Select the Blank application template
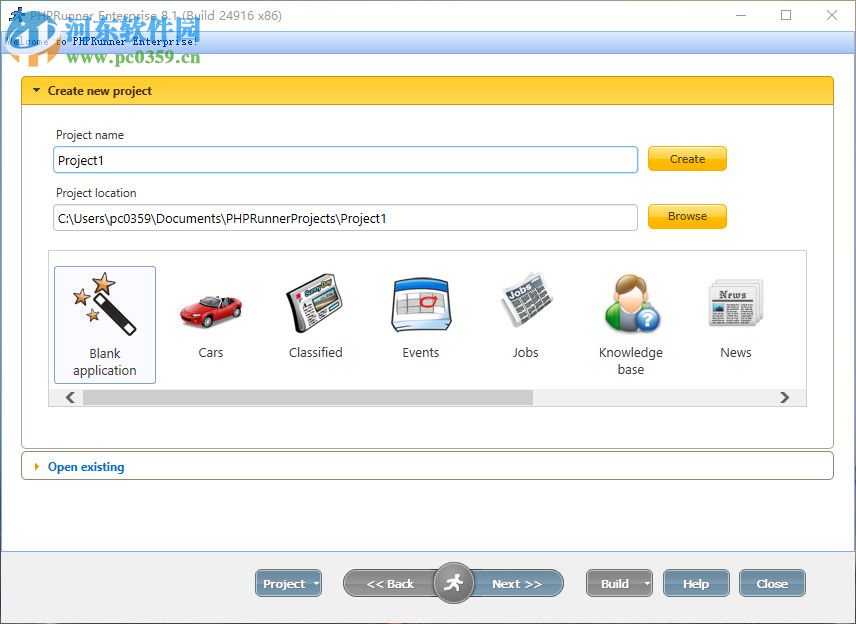Screen dimensions: 856x624 click(104, 320)
